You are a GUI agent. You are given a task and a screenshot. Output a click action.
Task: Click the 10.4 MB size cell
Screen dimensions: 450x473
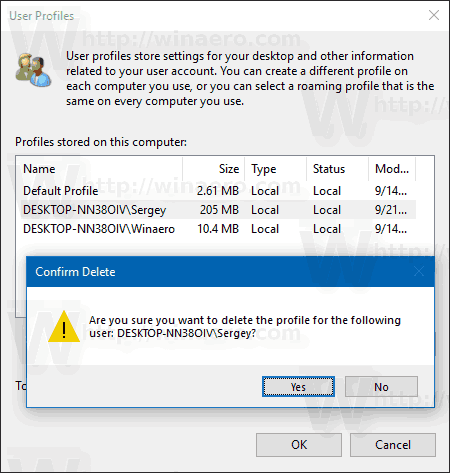[218, 229]
